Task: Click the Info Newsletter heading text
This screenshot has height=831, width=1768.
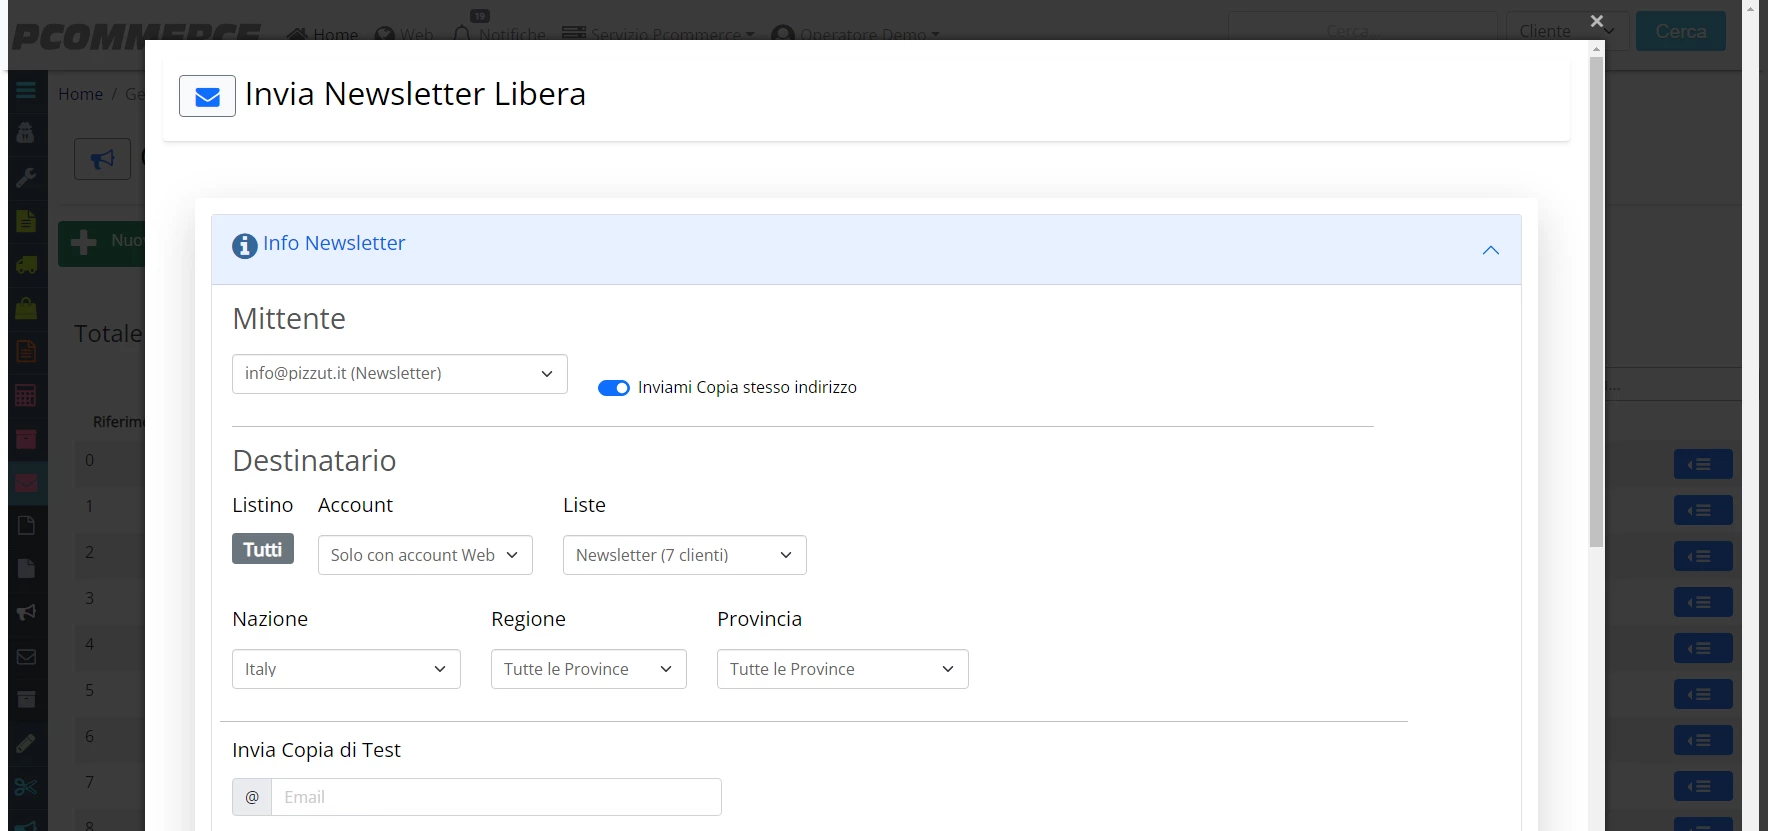Action: click(x=334, y=243)
